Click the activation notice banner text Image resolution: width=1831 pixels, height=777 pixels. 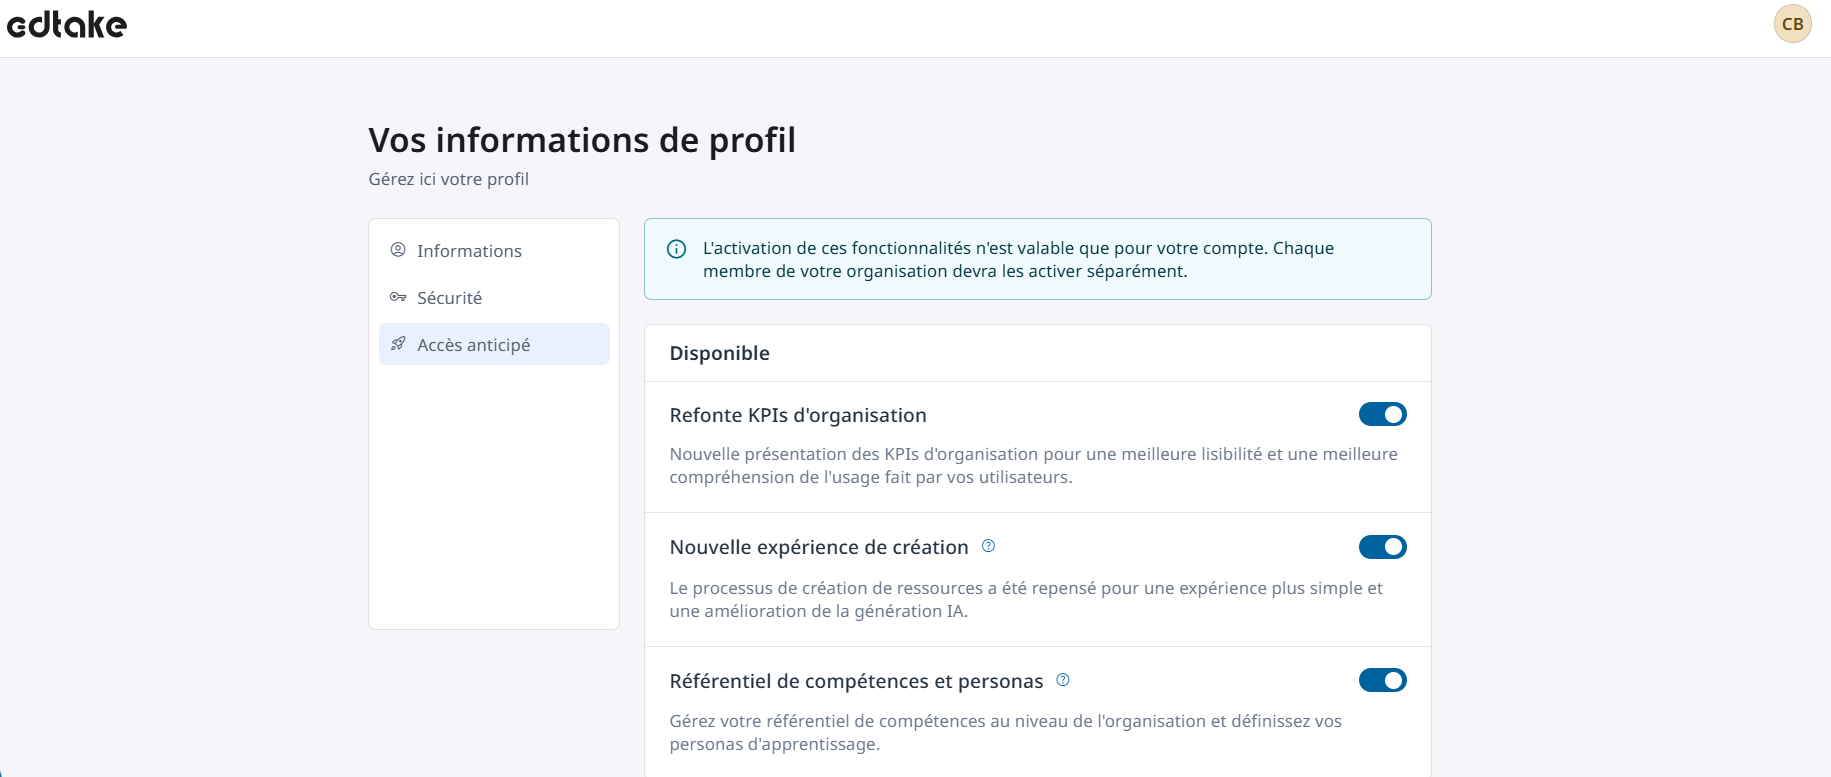[x=1018, y=259]
